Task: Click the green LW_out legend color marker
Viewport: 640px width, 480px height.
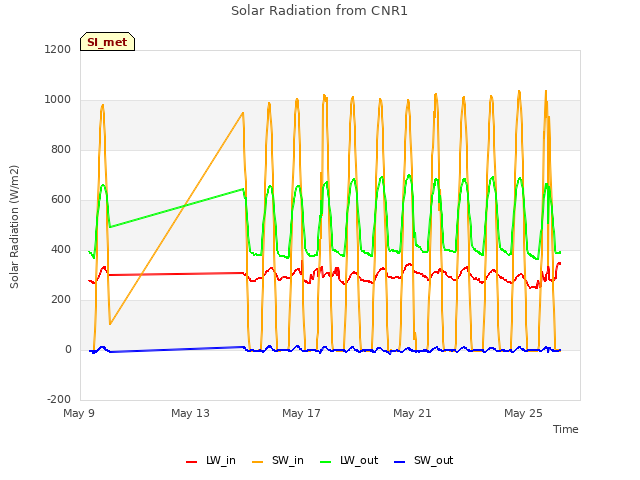Action: pos(326,462)
